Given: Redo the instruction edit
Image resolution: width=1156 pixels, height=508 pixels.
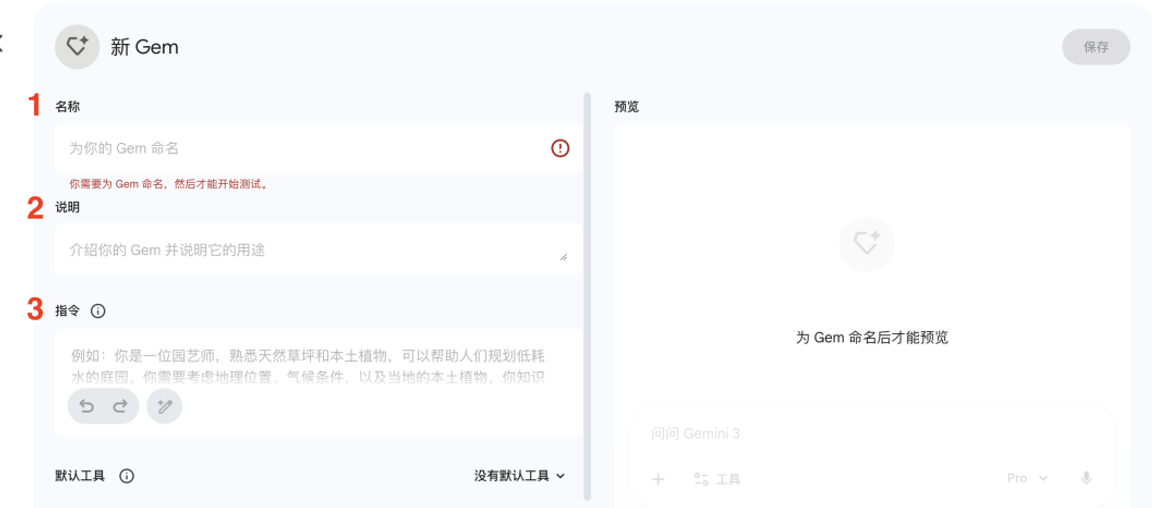Looking at the screenshot, I should [119, 406].
